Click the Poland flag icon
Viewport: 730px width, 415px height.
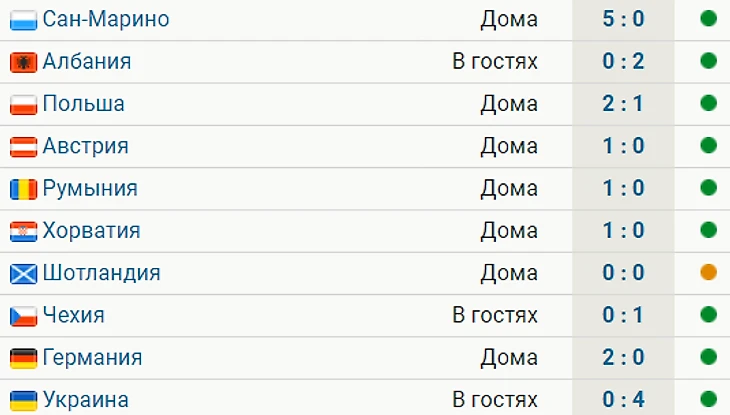point(23,104)
